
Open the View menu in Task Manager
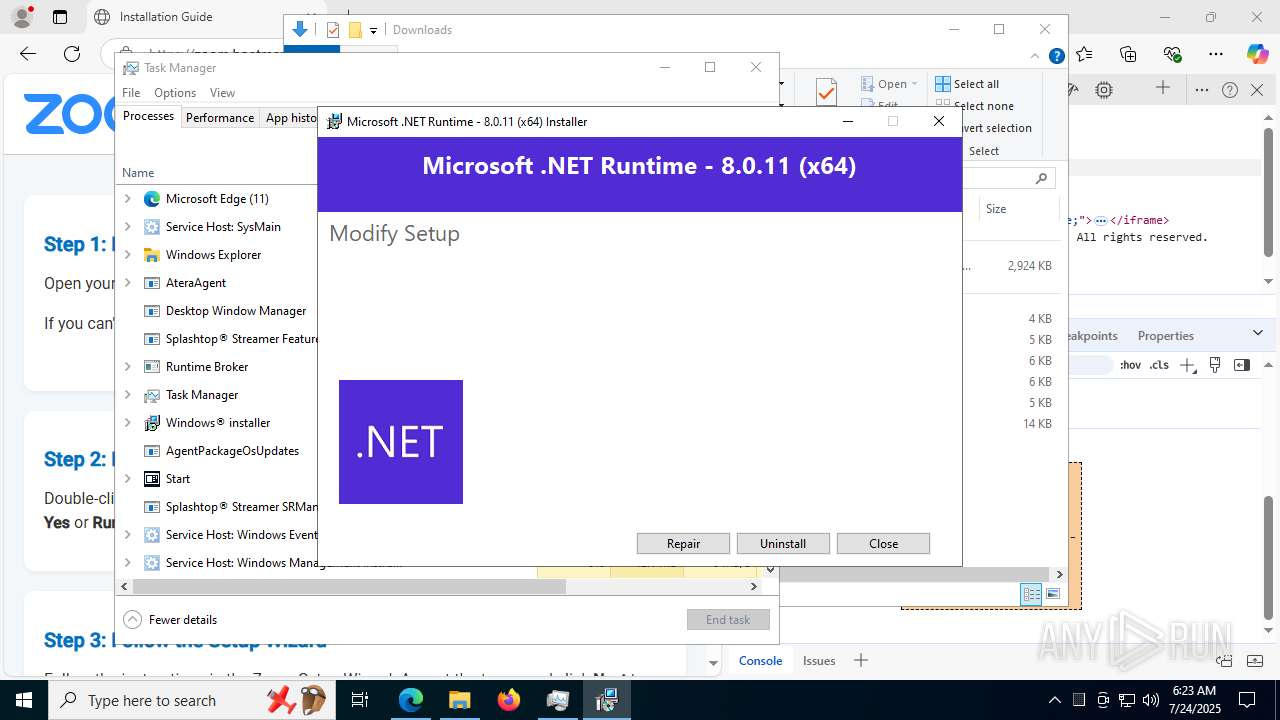[222, 92]
